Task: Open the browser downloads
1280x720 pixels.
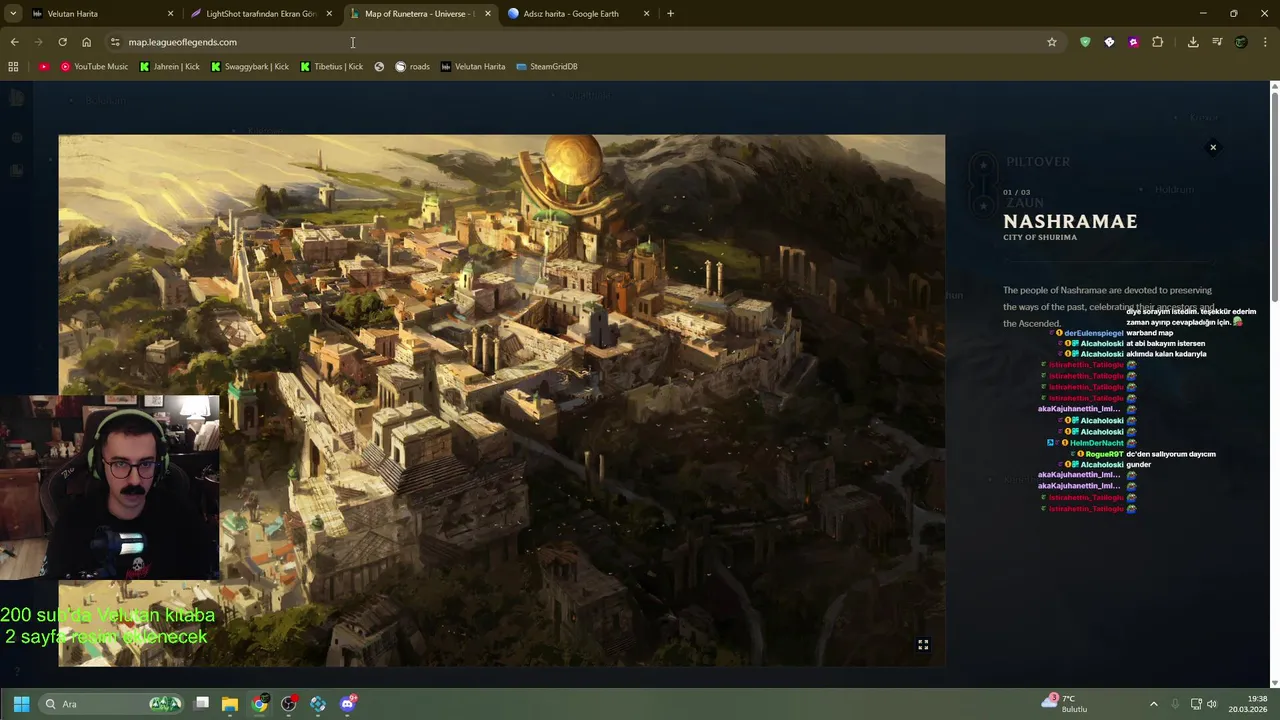Action: click(1193, 42)
